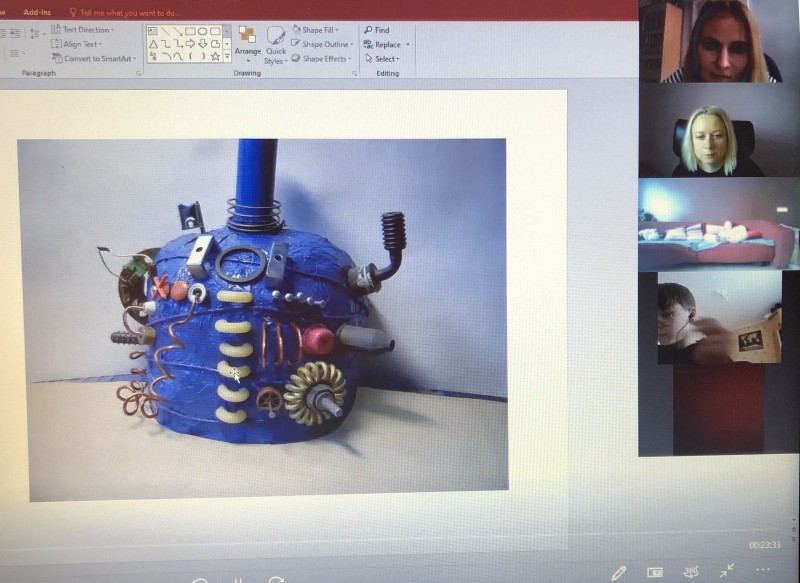Open the Arrange menu icon
Viewport: 800px width, 583px height.
247,43
